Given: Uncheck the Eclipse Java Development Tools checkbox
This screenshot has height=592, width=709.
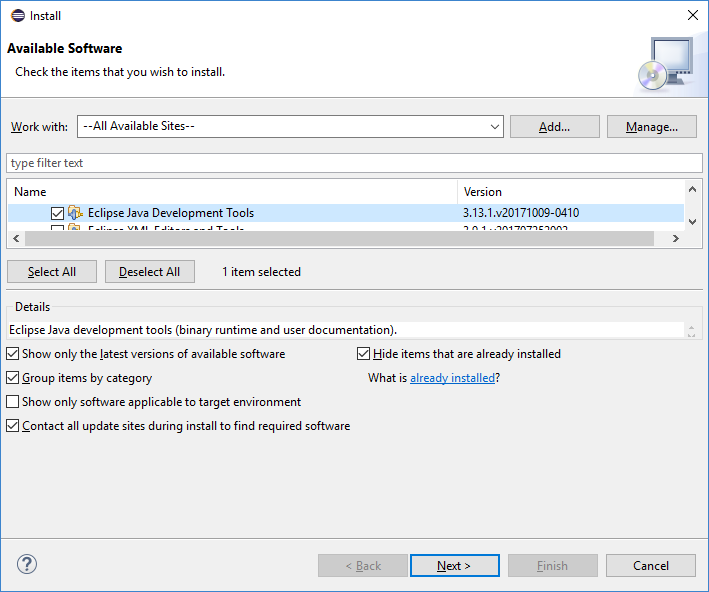Looking at the screenshot, I should pos(57,213).
